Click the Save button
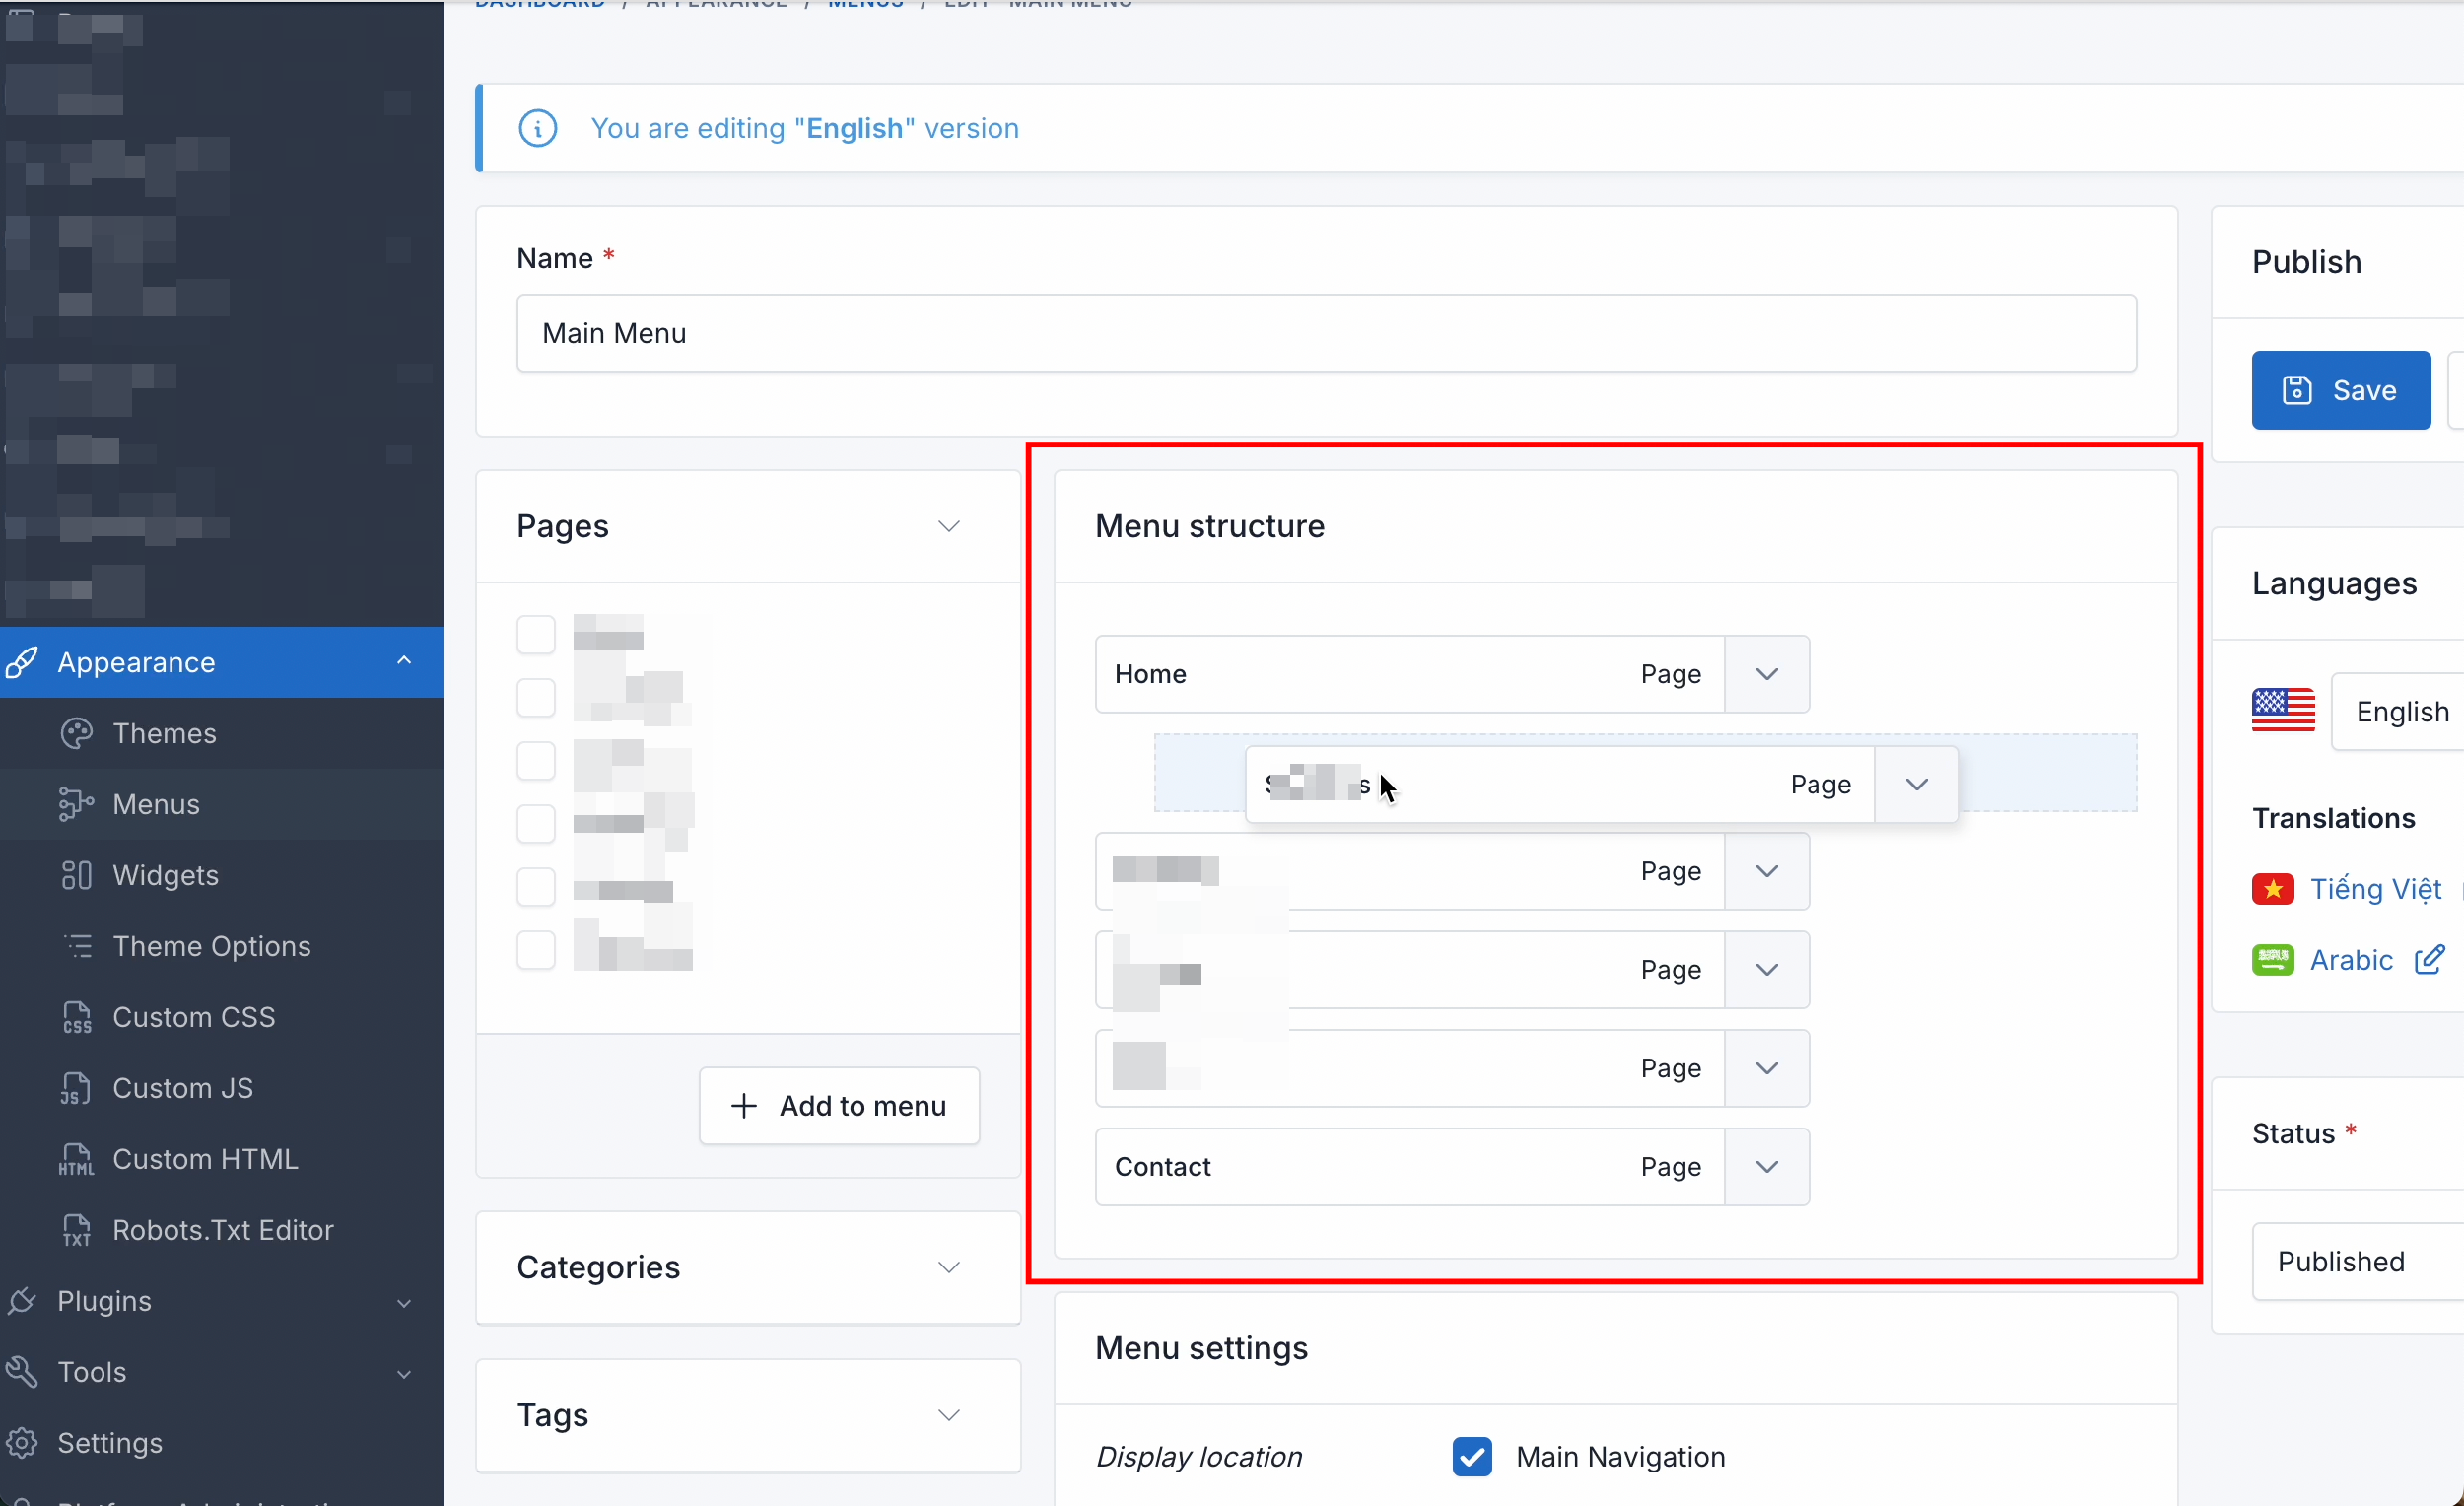 click(x=2340, y=390)
